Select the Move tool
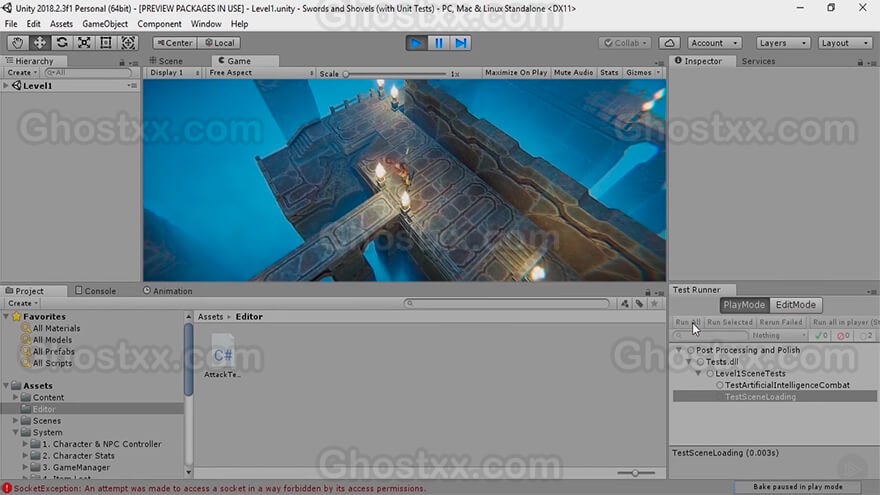 (39, 43)
